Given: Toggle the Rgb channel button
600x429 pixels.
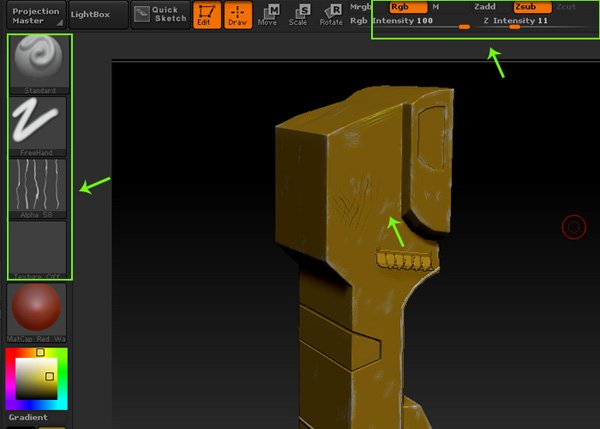Looking at the screenshot, I should 408,7.
